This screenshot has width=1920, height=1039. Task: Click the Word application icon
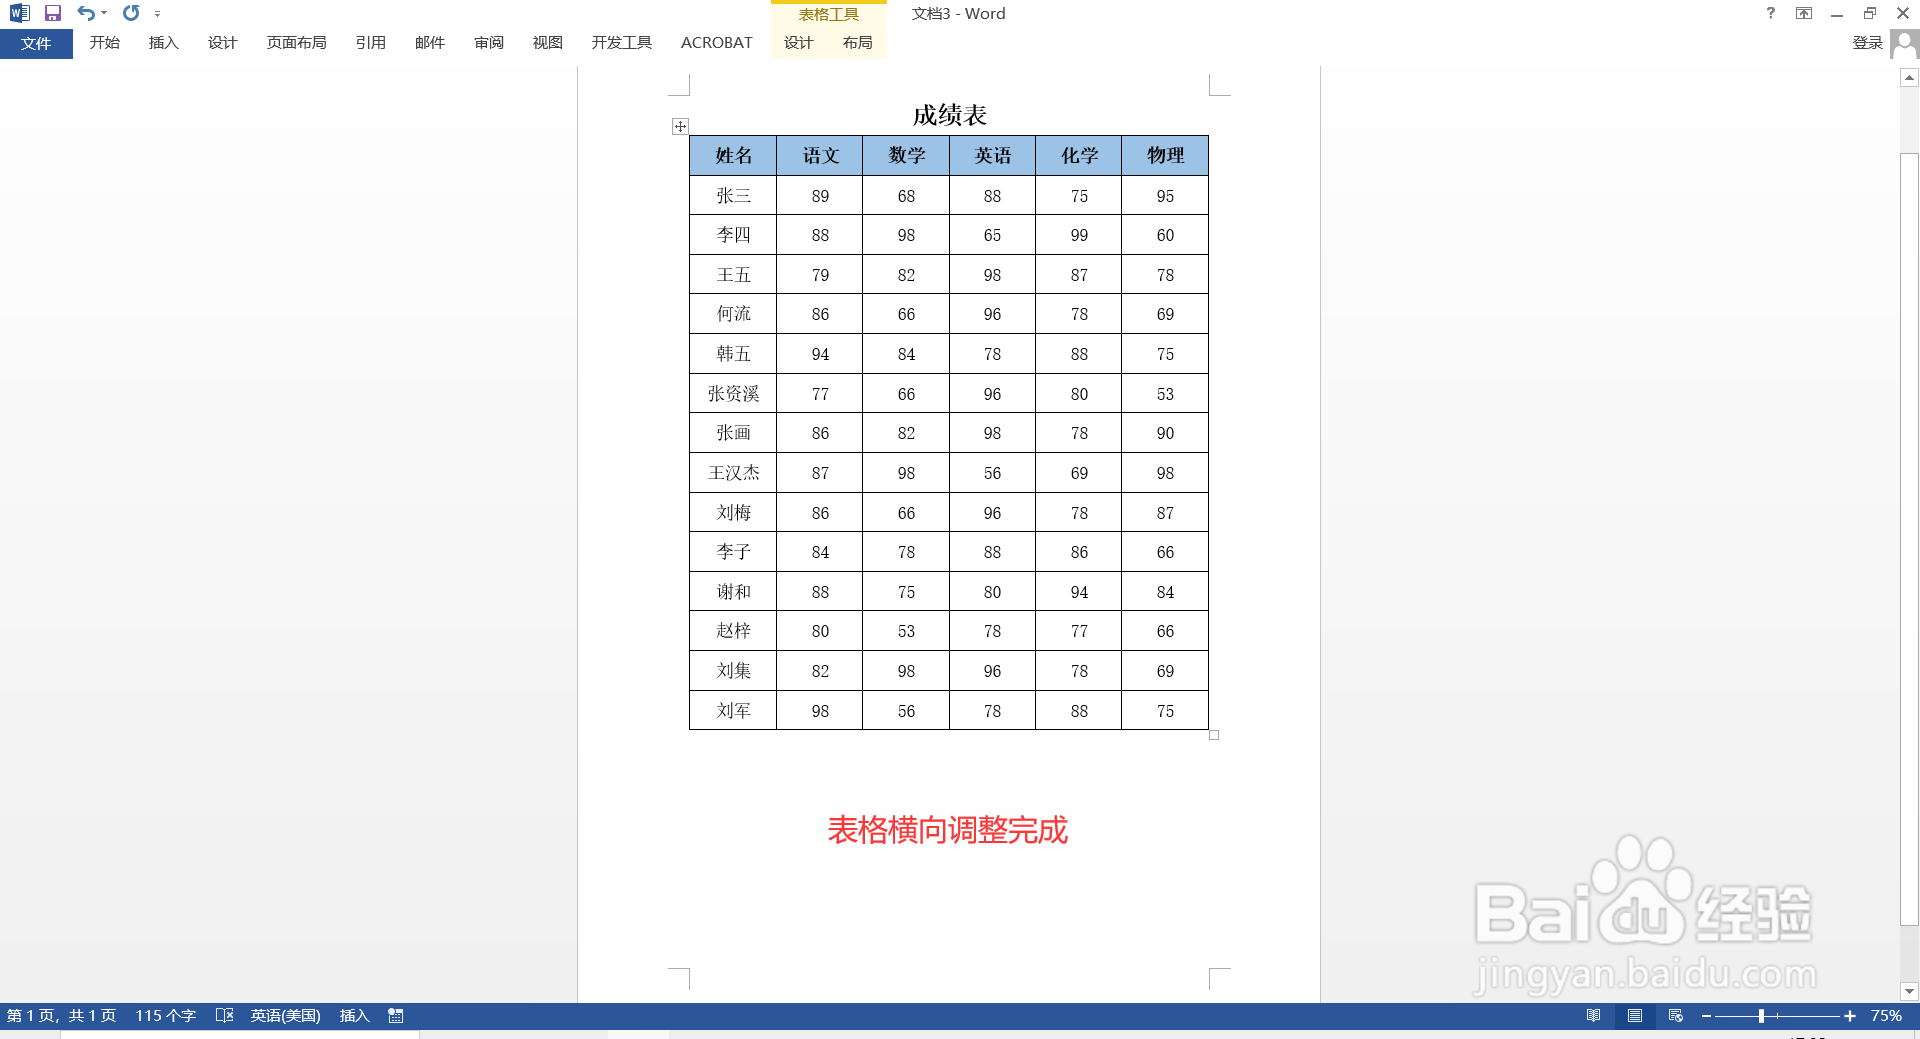(x=19, y=13)
